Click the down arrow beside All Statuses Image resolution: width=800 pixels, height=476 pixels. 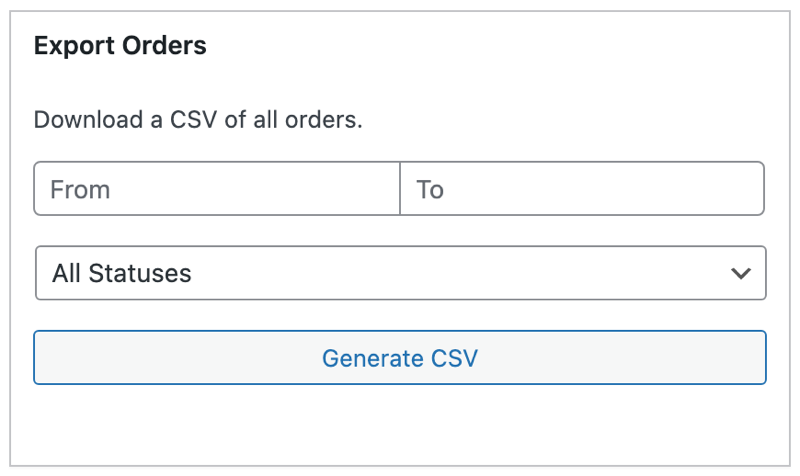[x=741, y=273]
